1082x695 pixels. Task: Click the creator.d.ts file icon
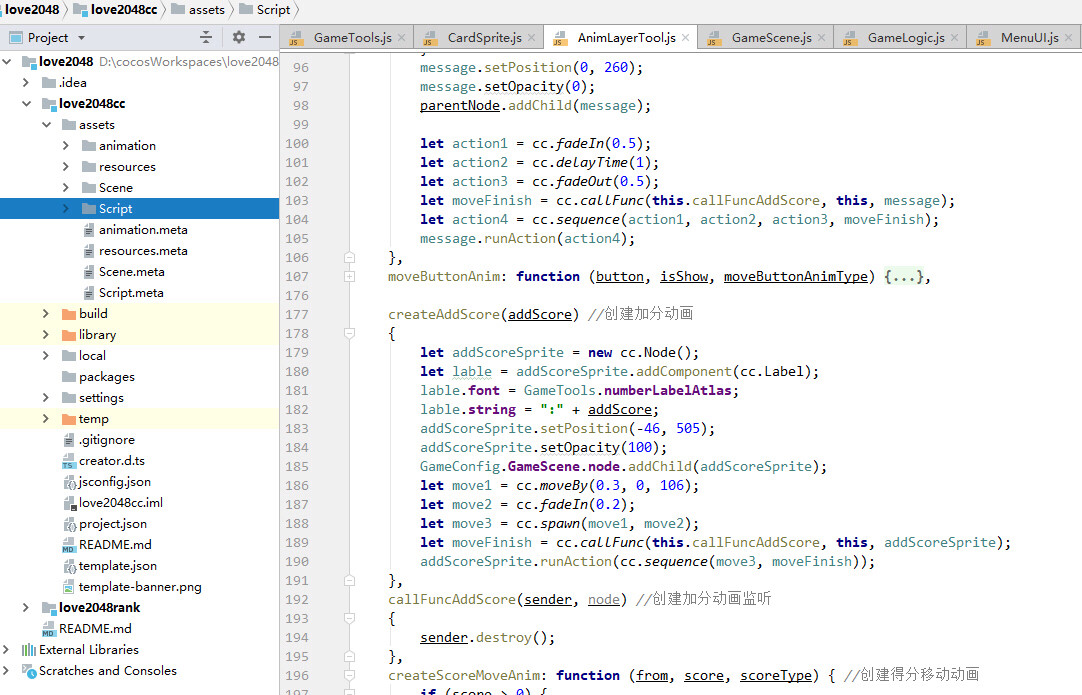click(x=68, y=461)
